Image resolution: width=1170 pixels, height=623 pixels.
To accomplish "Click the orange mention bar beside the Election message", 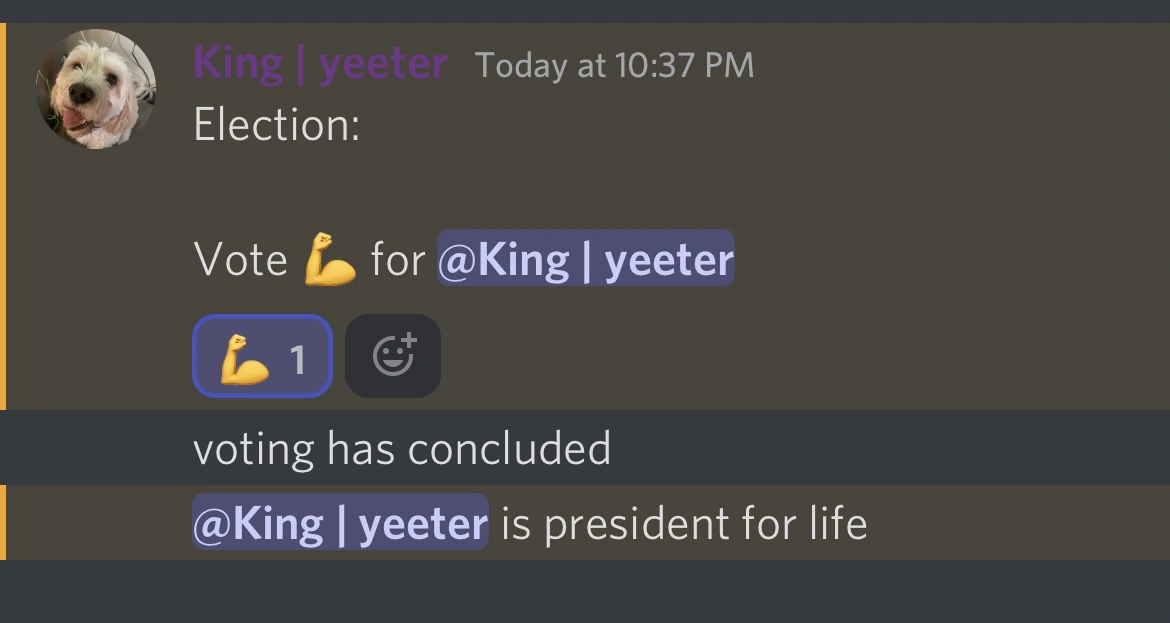I will point(3,216).
